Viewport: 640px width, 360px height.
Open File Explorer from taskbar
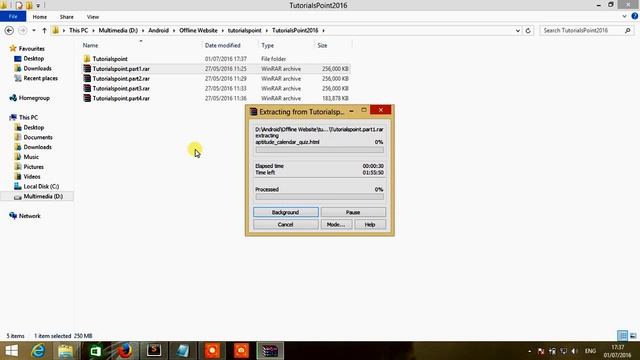click(x=65, y=351)
